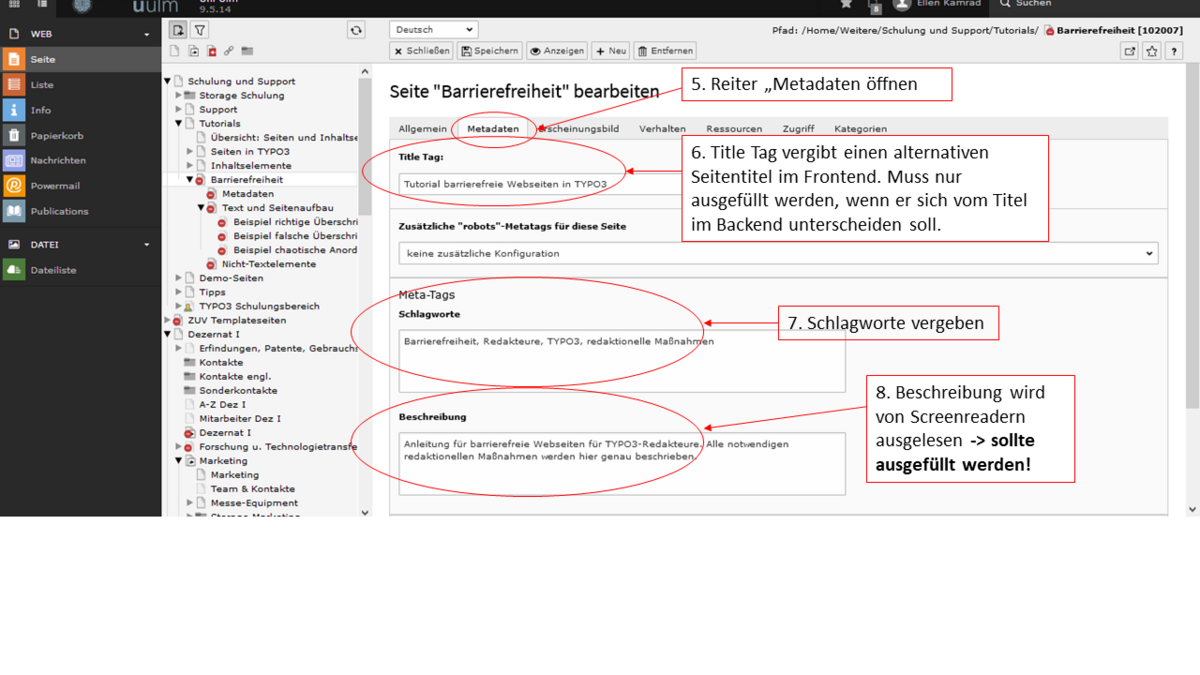Click into the Schlagworte text area
The image size is (1200, 675).
(621, 361)
